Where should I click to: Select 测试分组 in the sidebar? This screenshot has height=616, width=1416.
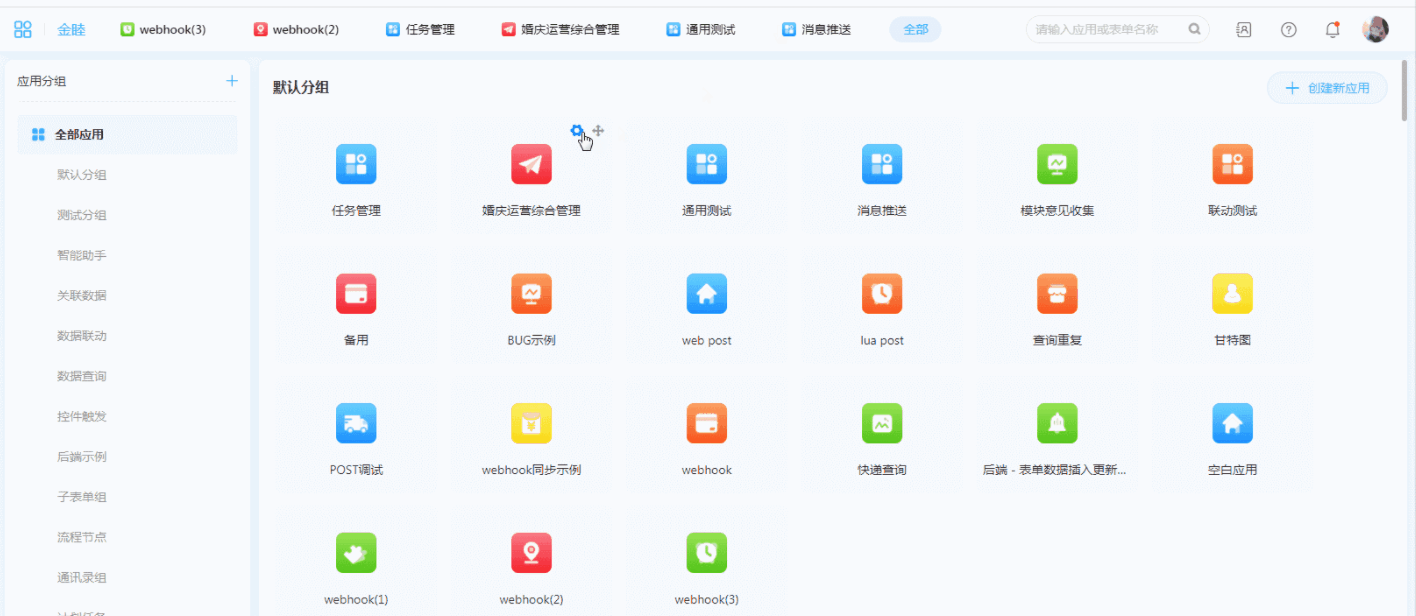(x=82, y=215)
